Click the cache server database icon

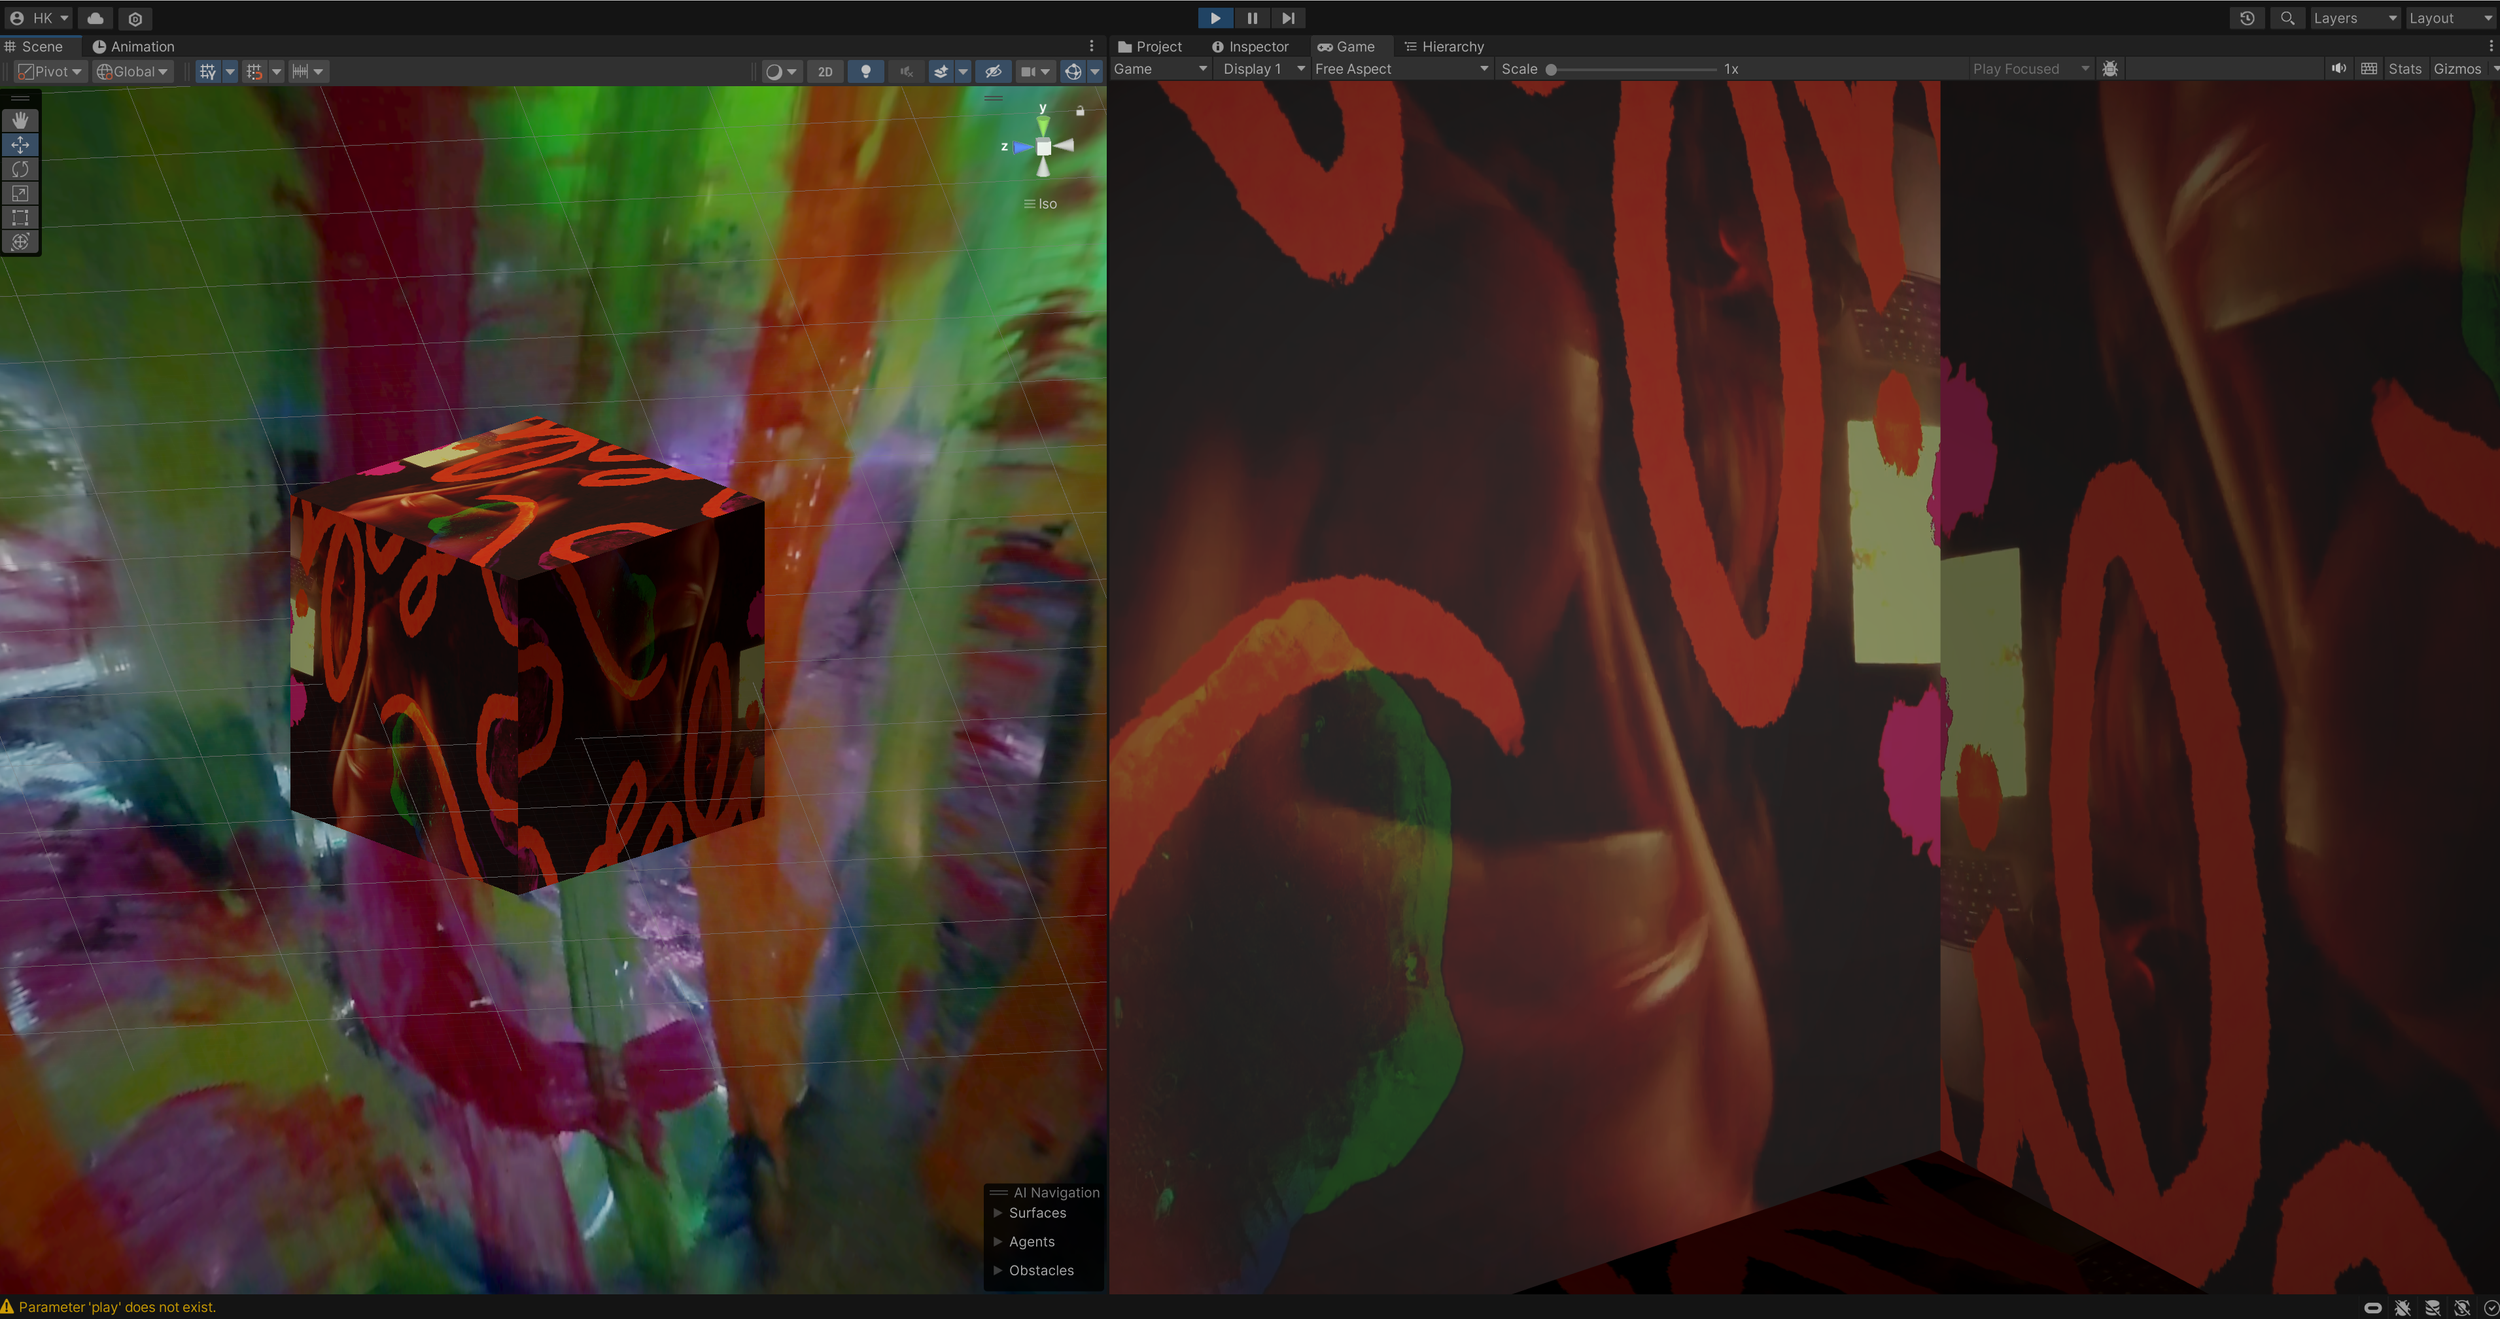click(2432, 1307)
